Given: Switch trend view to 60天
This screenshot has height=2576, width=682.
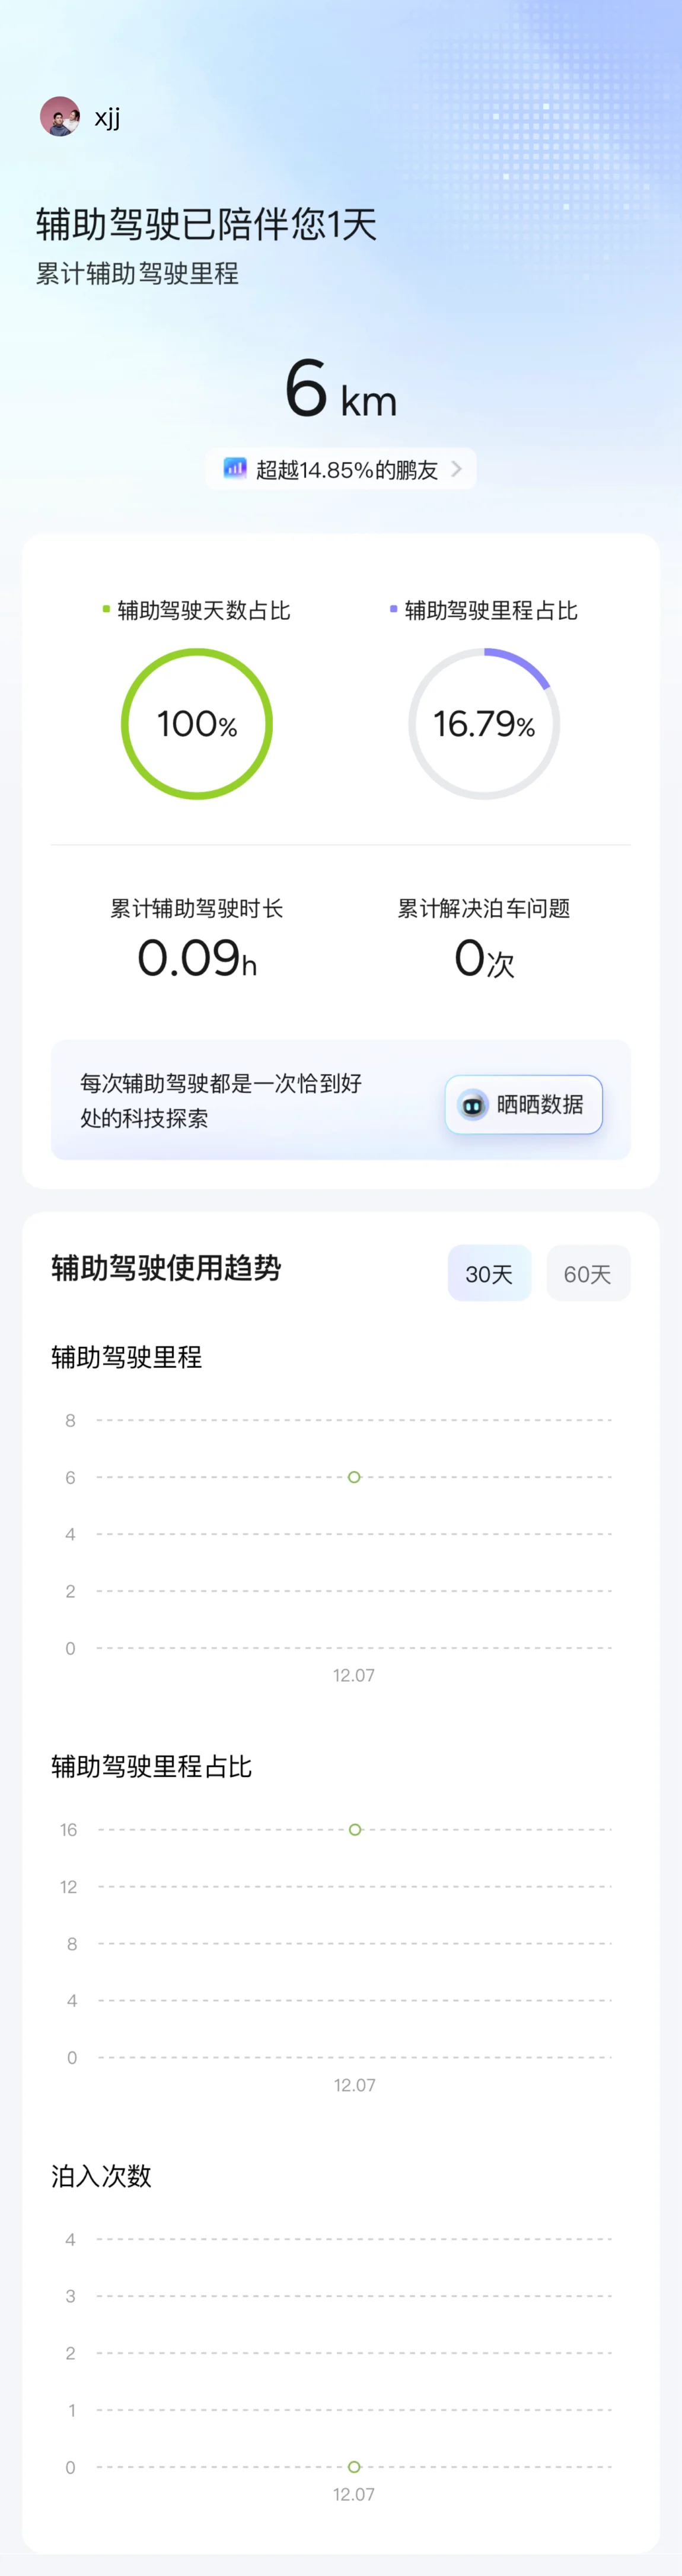Looking at the screenshot, I should click(587, 1273).
